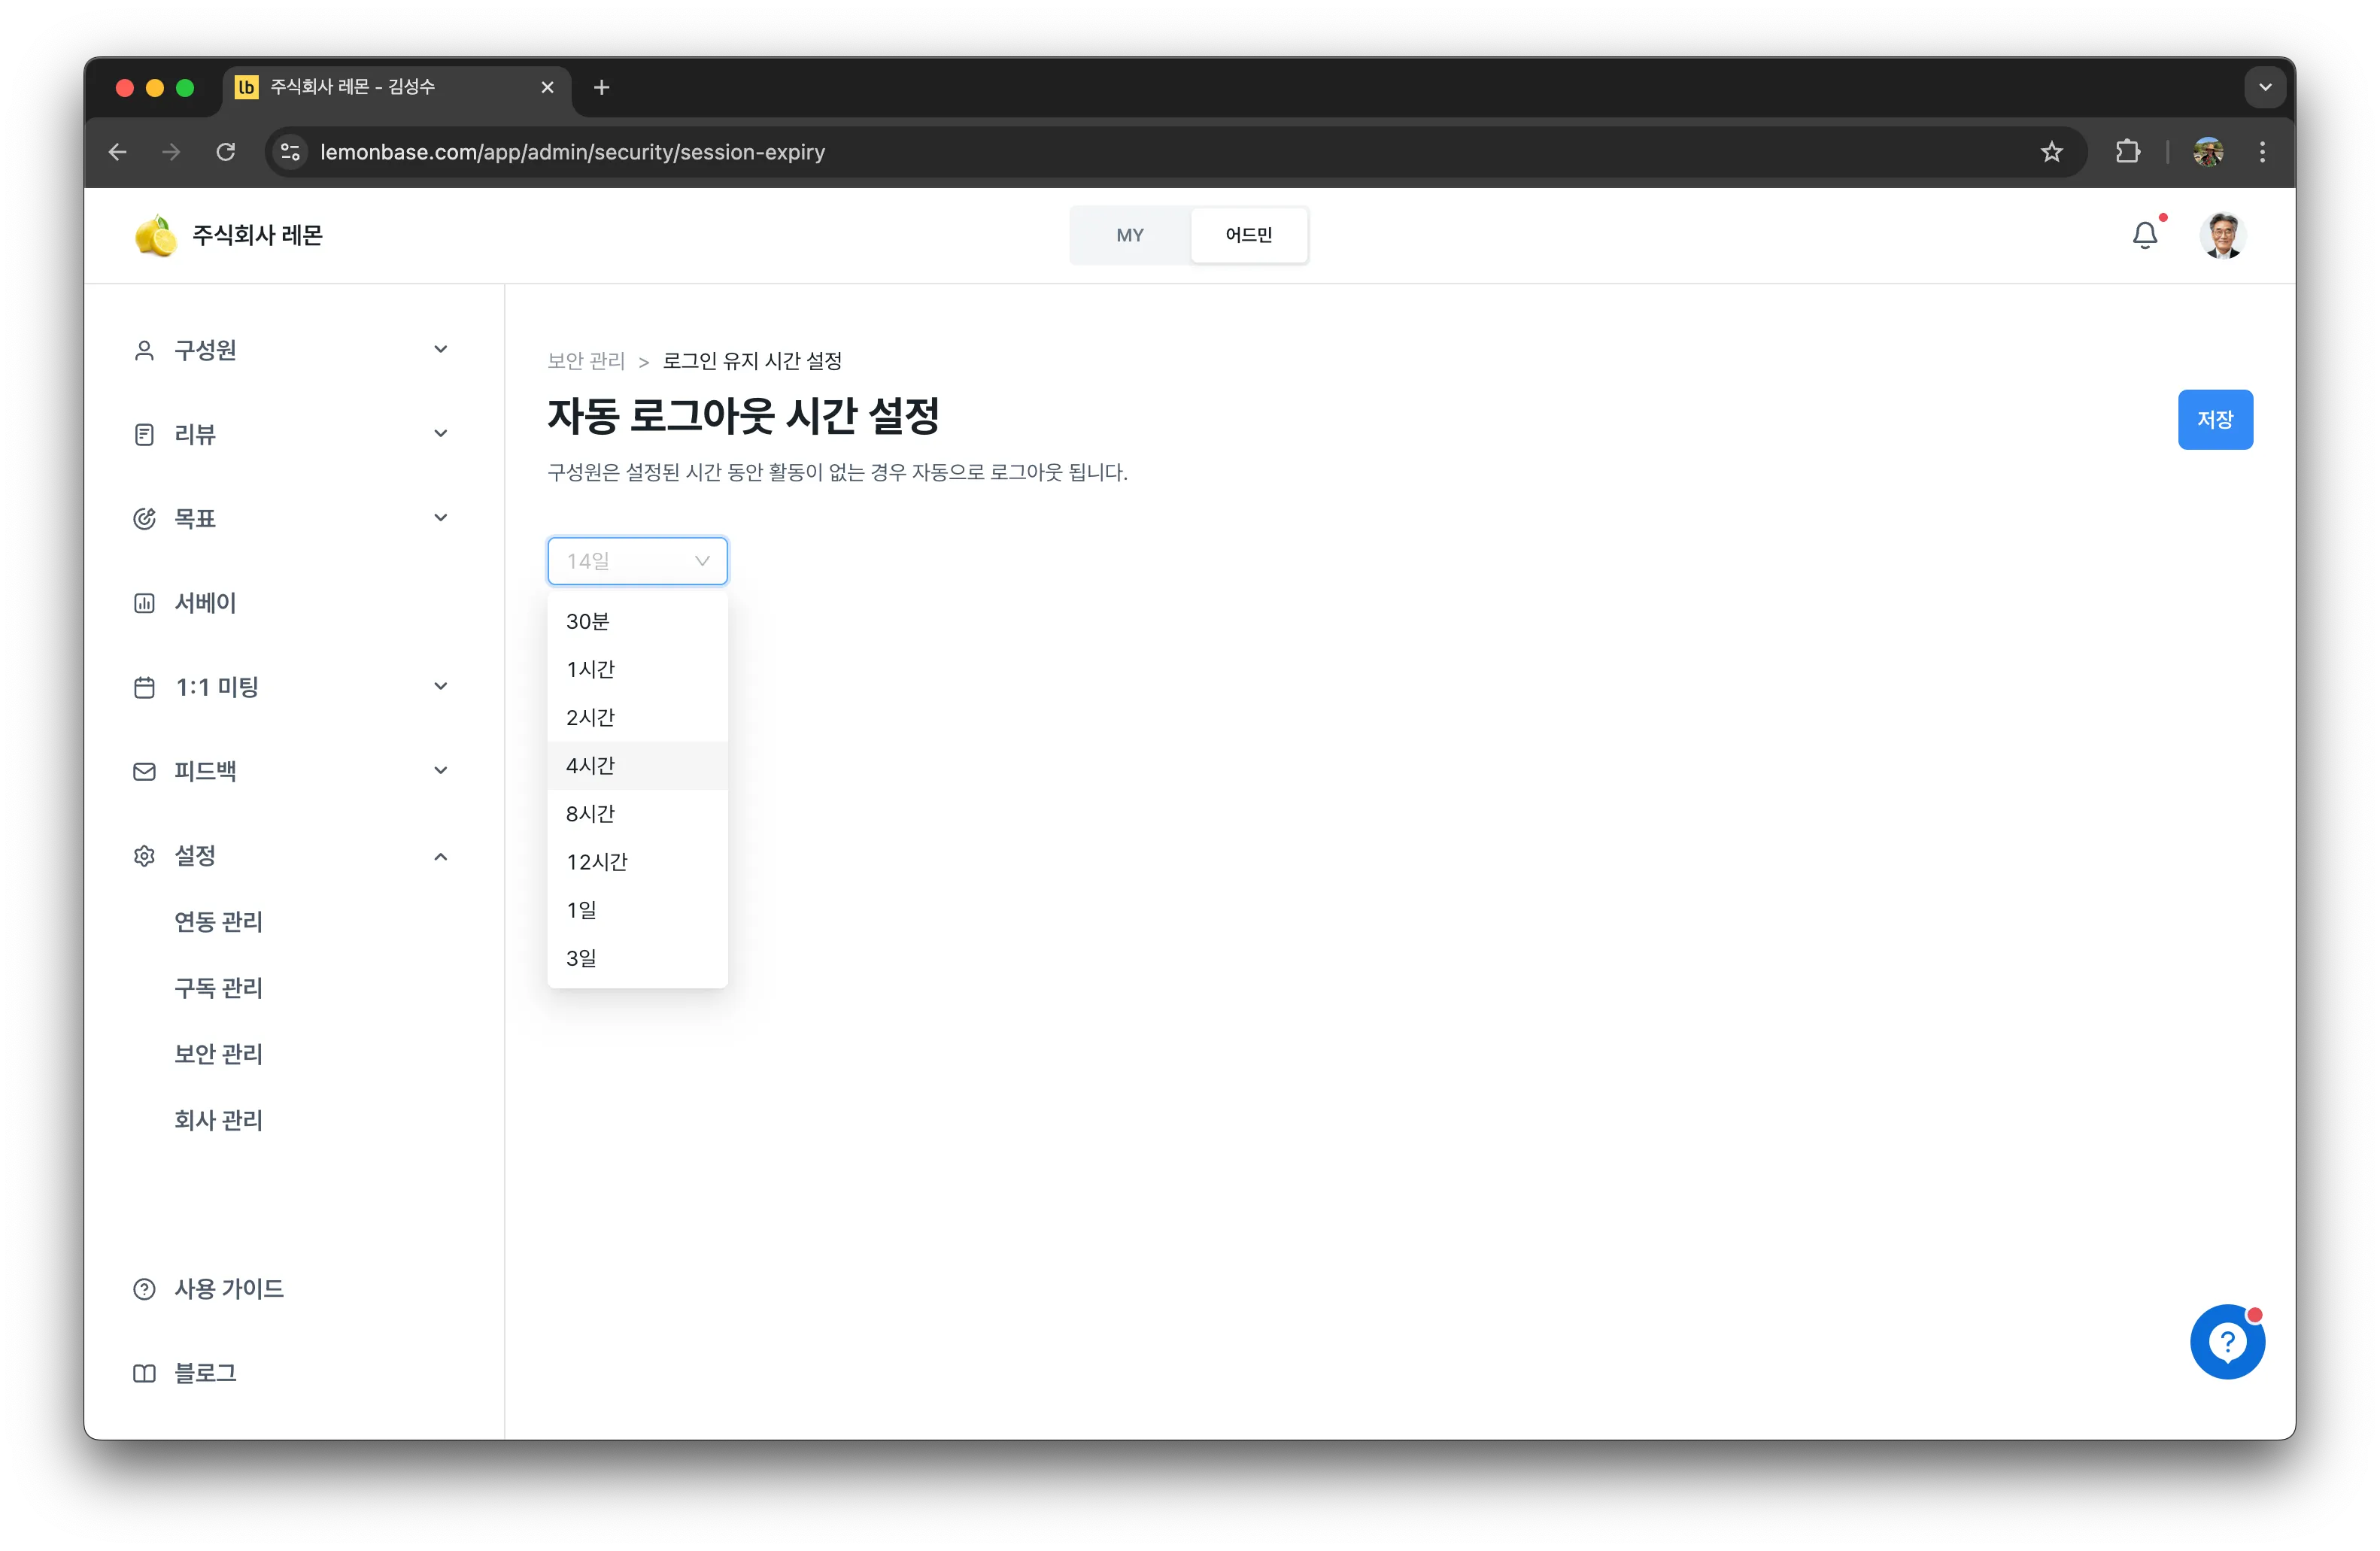
Task: Bookmark this page with the star icon
Action: 2052,152
